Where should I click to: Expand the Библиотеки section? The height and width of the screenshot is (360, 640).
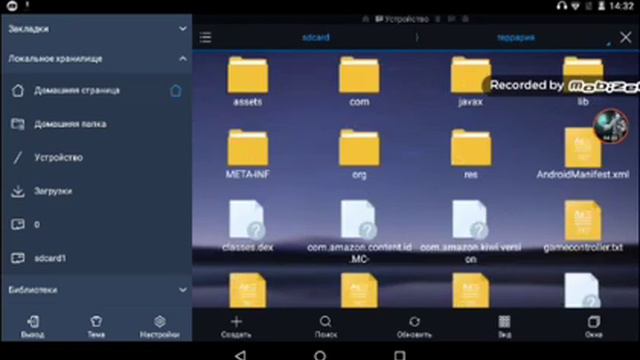97,290
